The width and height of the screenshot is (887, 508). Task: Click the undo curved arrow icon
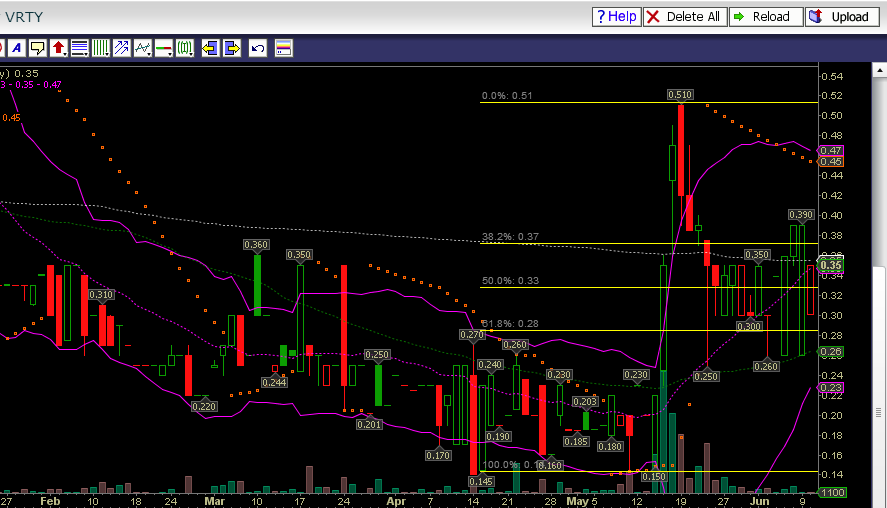[x=257, y=48]
